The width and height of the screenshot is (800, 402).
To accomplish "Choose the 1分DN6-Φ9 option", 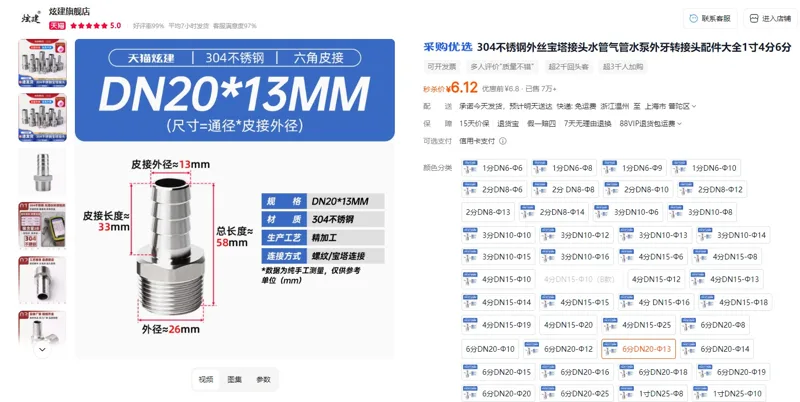I will 634,168.
